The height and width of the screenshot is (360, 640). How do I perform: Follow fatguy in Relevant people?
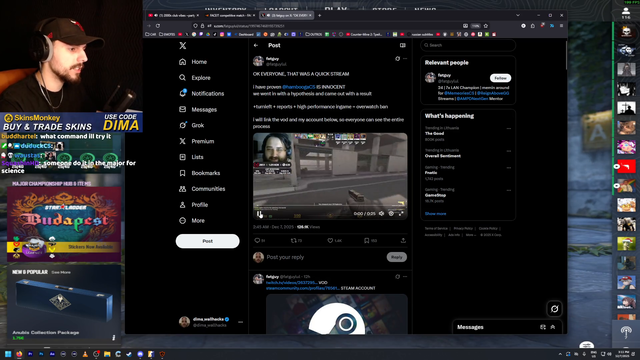pos(500,78)
